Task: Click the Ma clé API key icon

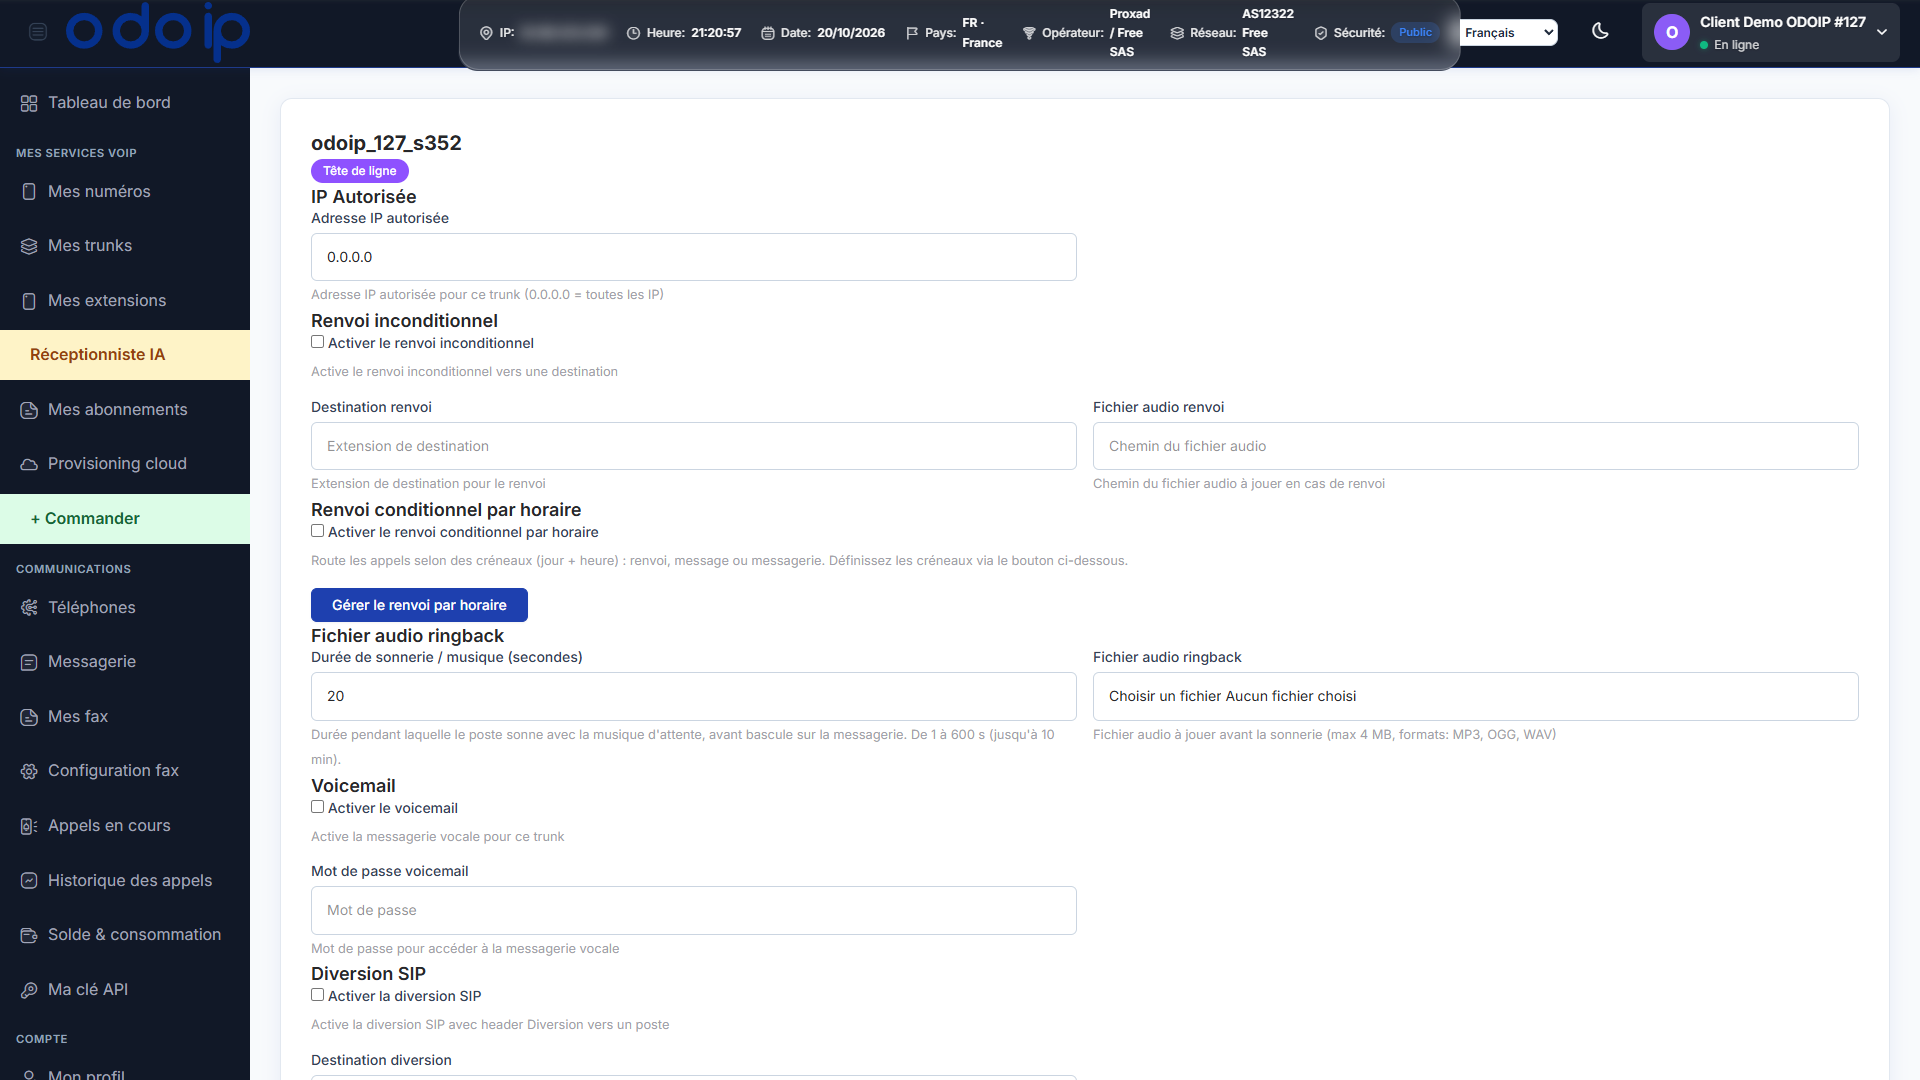Action: 29,990
